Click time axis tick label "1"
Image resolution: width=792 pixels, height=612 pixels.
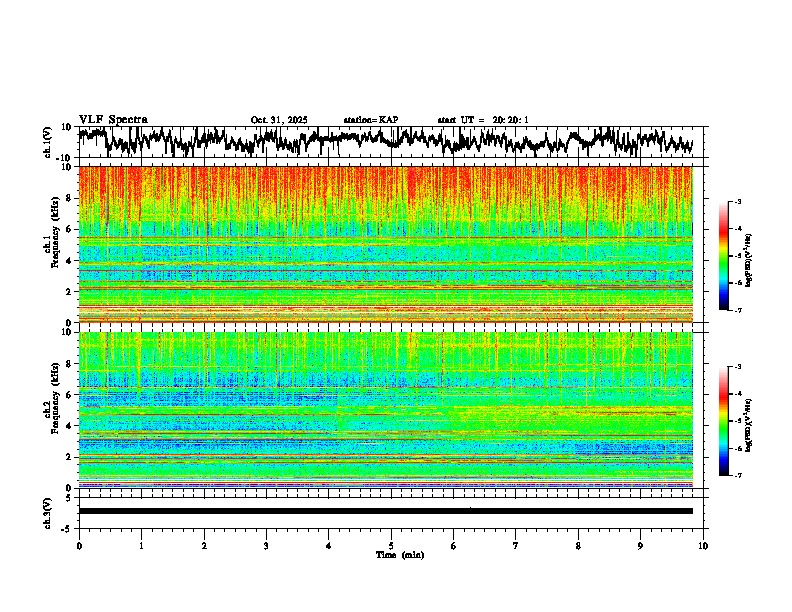point(141,546)
